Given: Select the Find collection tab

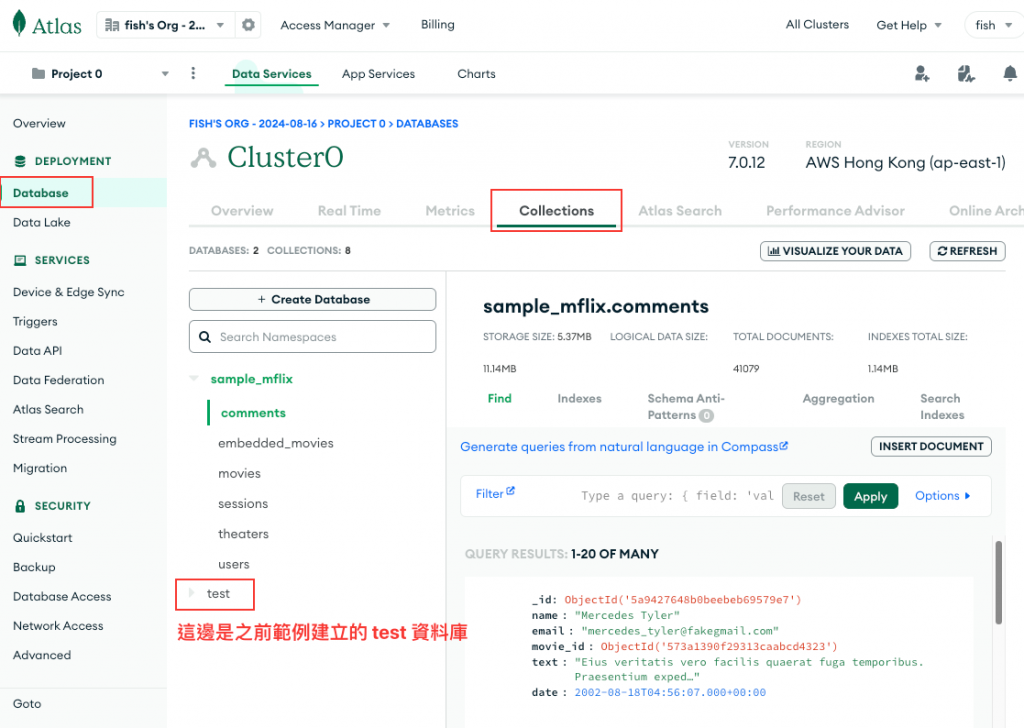Looking at the screenshot, I should tap(500, 398).
